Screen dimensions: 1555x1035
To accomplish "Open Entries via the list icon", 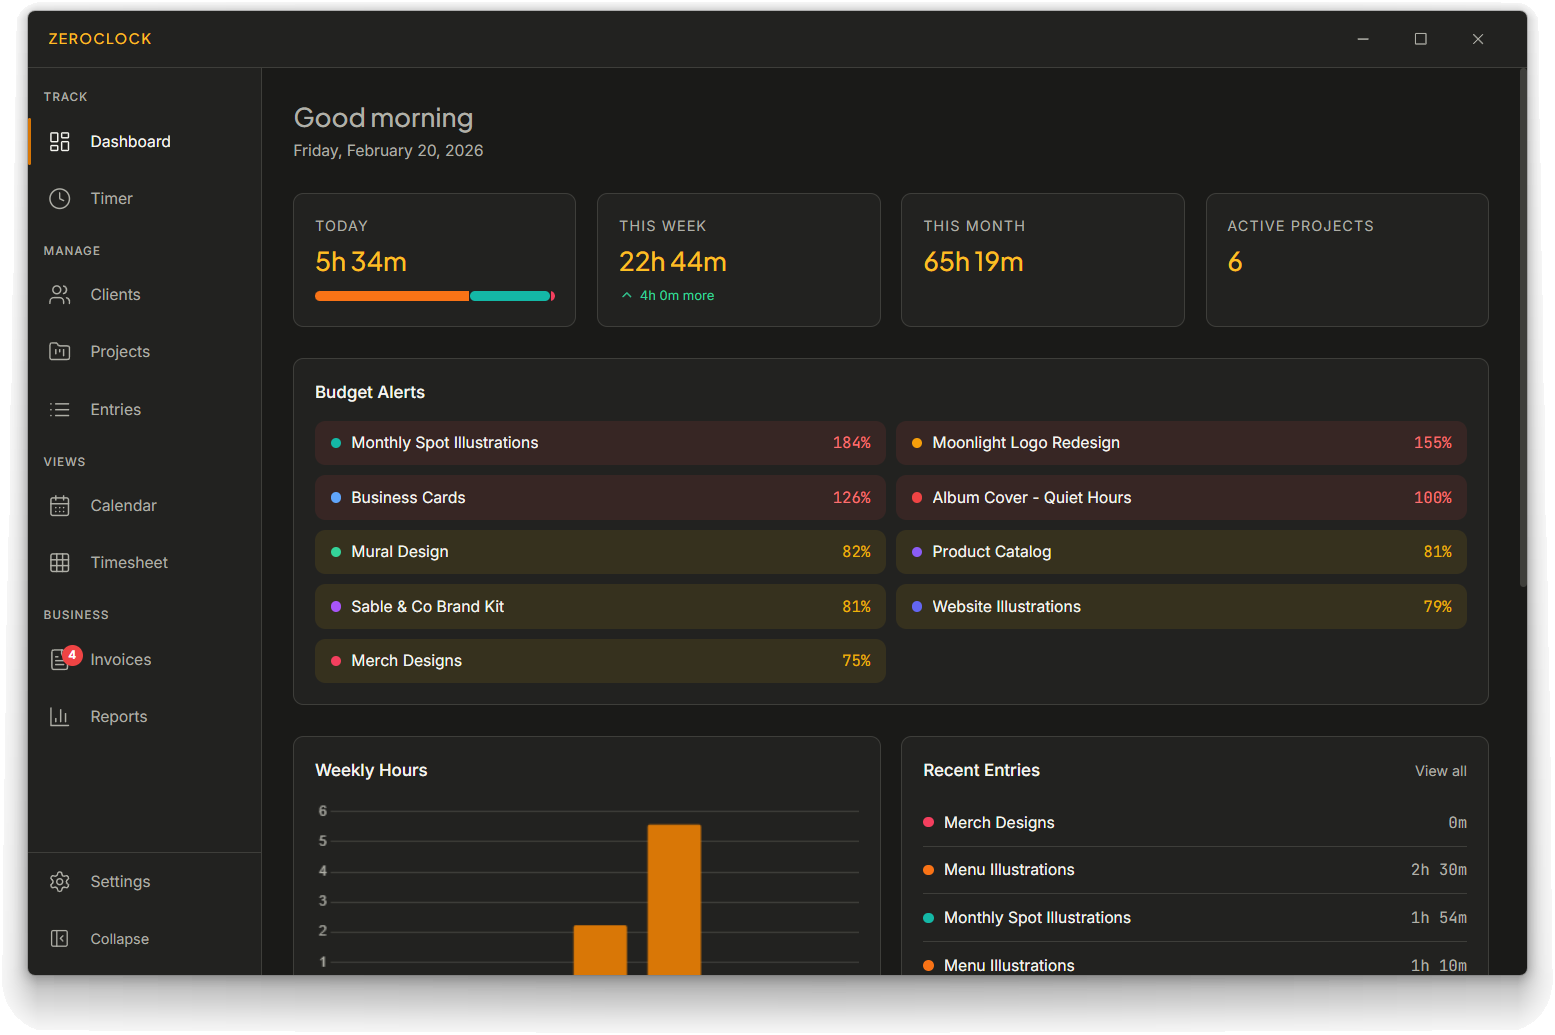I will click(x=59, y=409).
